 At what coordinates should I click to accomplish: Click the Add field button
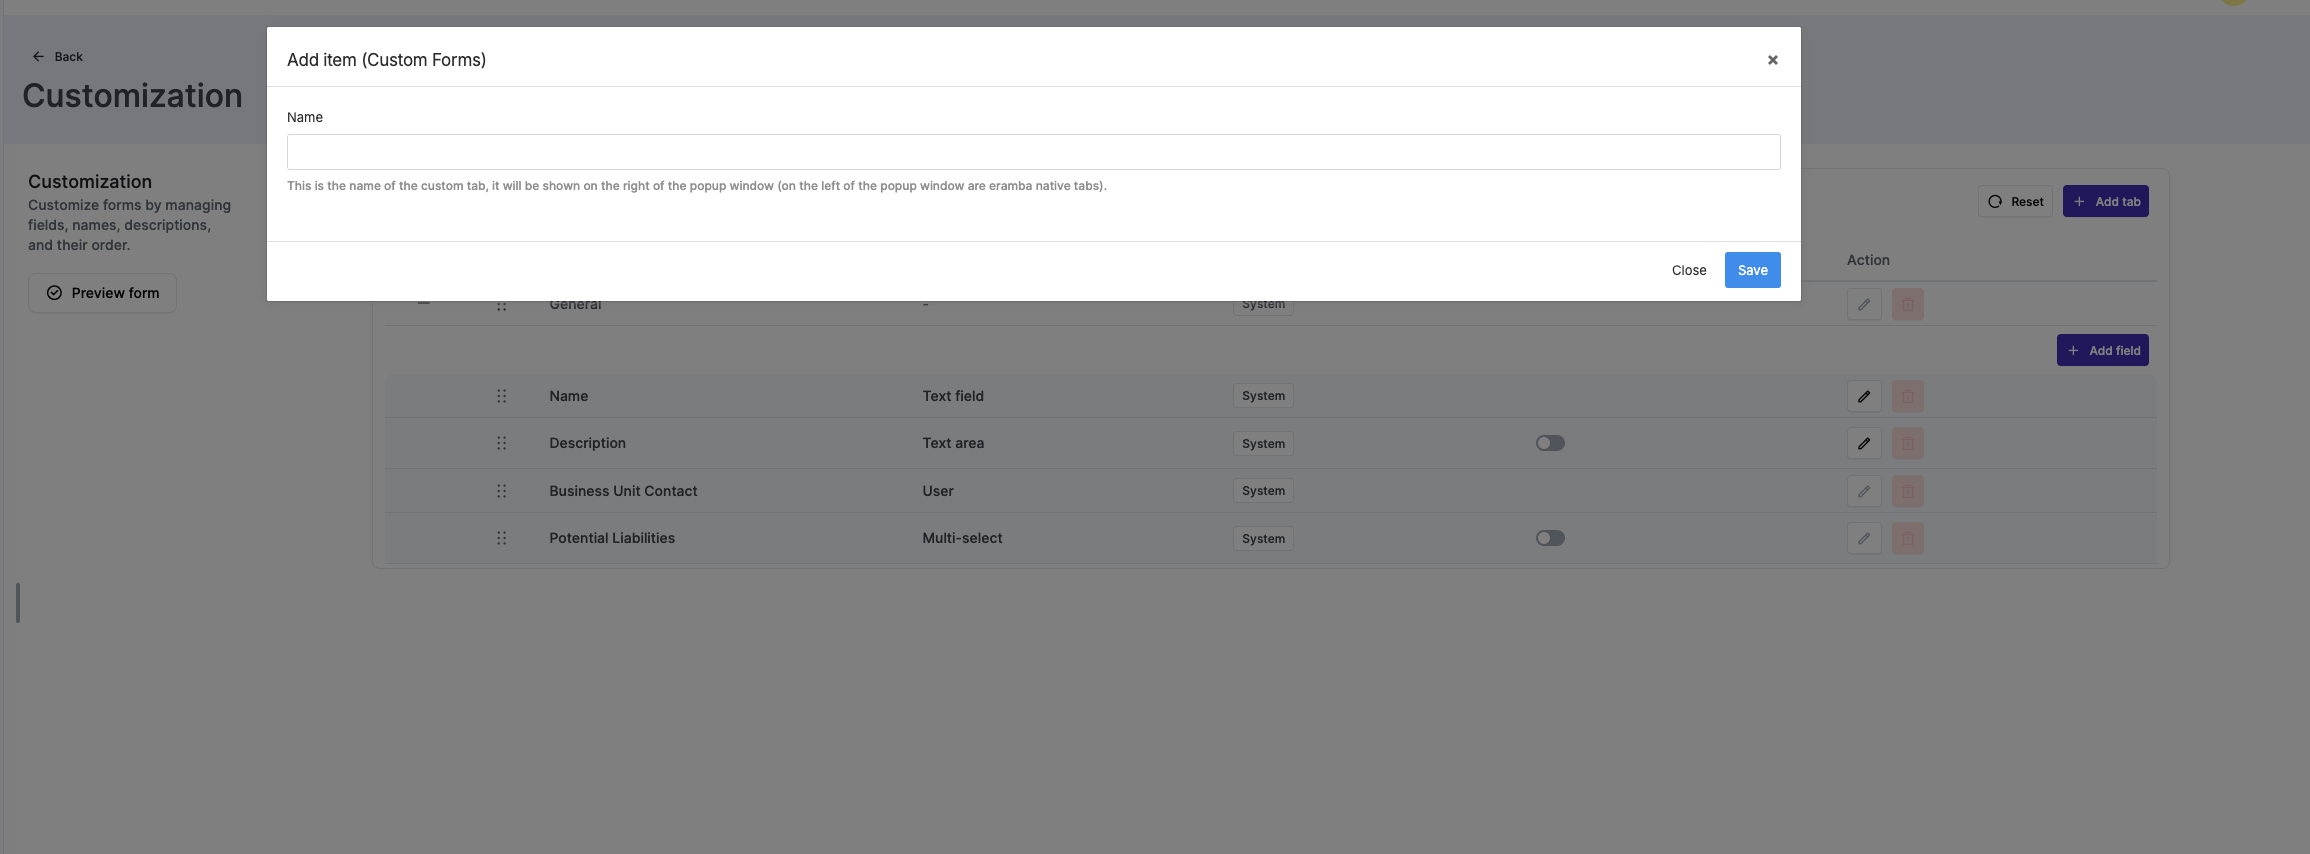(2102, 350)
